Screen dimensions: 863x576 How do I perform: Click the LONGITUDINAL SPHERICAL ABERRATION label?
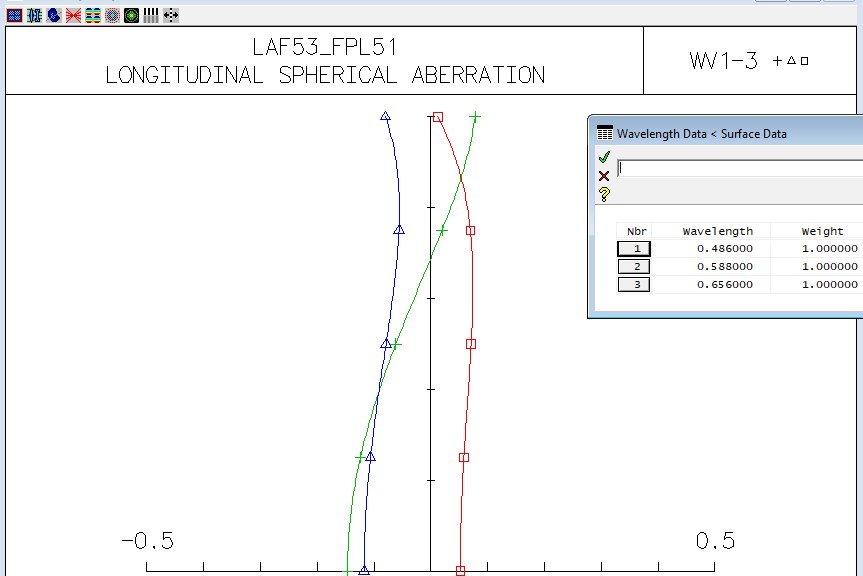[x=325, y=75]
